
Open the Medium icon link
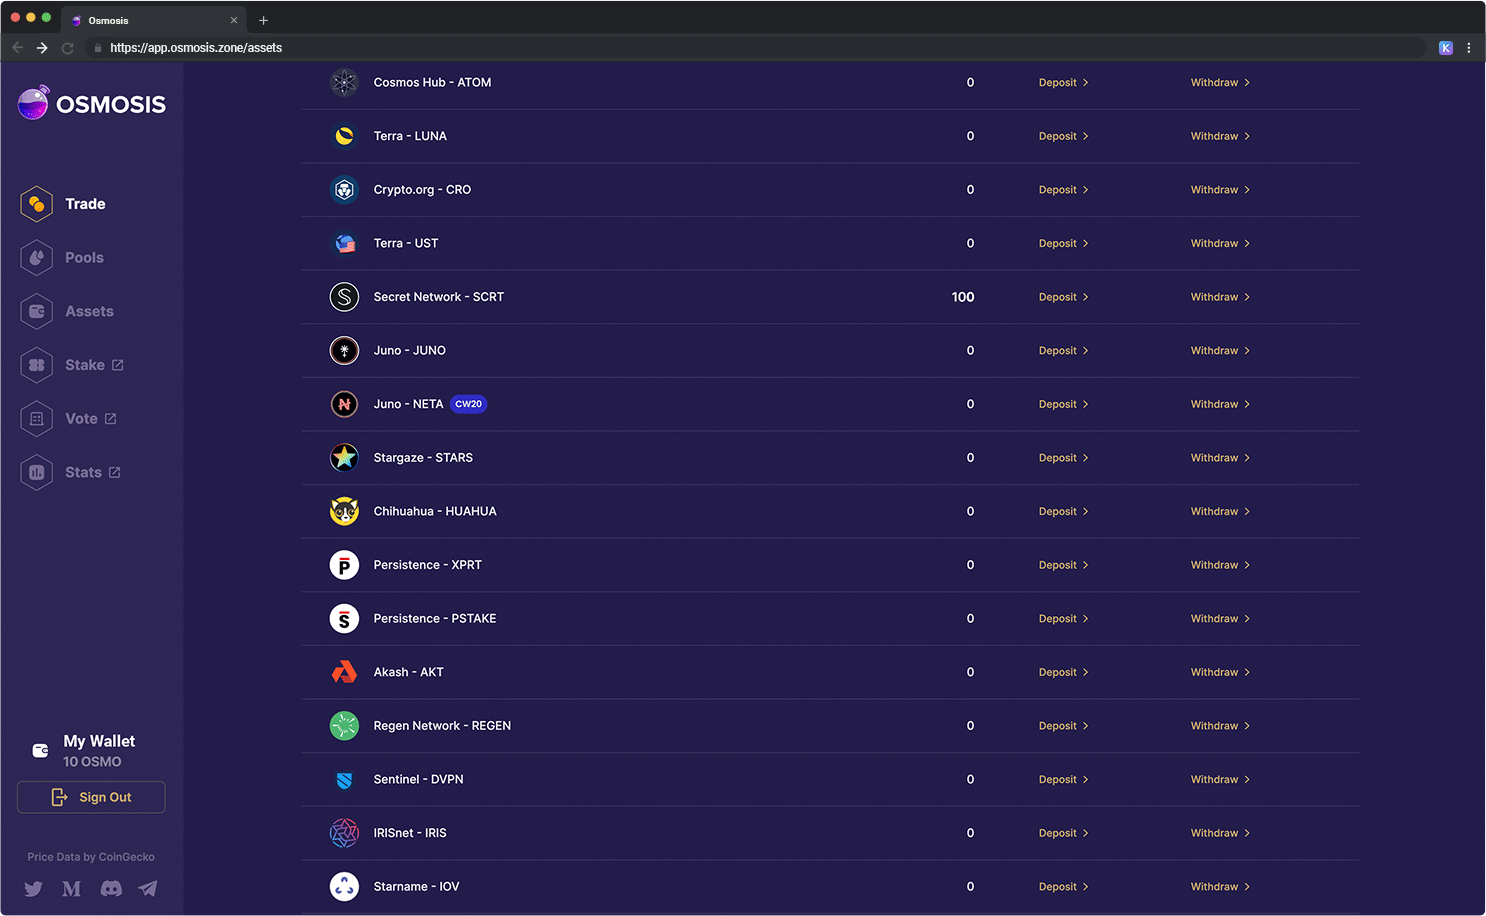72,888
